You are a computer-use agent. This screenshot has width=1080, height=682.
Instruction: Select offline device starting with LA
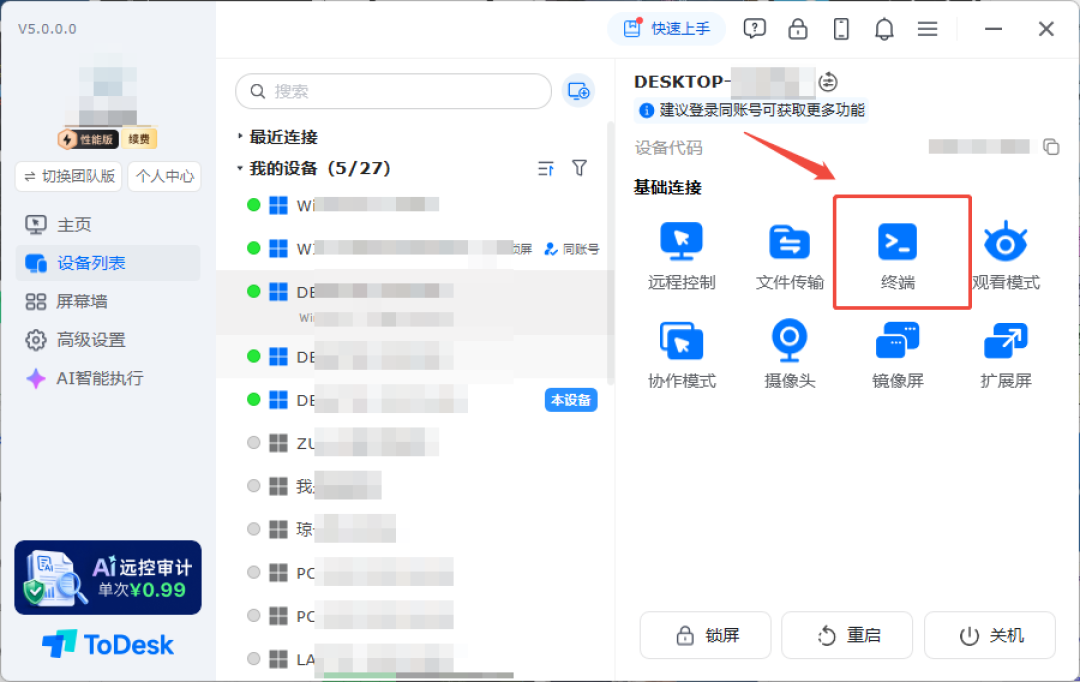coord(413,659)
